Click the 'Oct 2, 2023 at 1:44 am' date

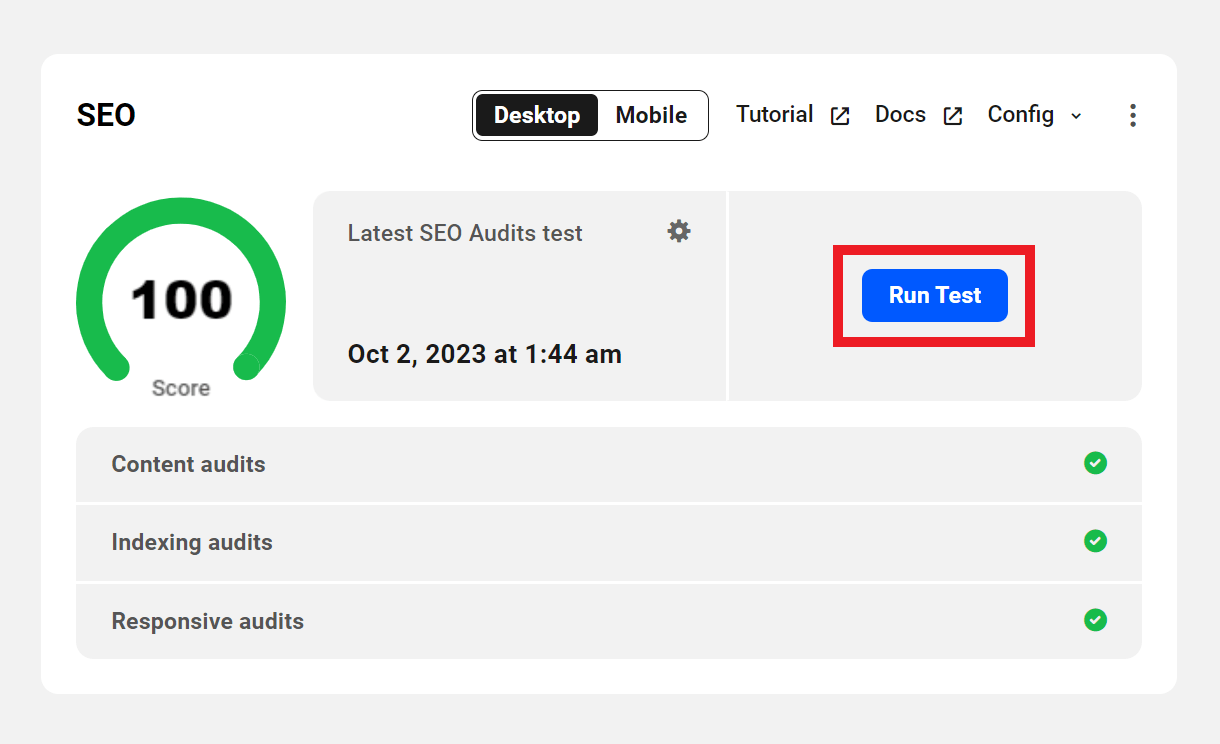pos(485,354)
